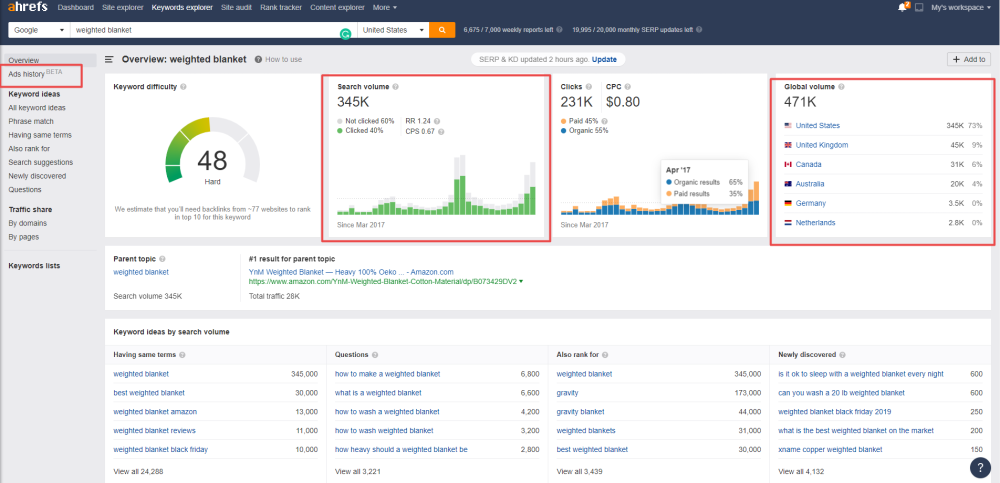Viewport: 1000px width, 483px height.
Task: Click the Update SERP link
Action: pos(604,60)
